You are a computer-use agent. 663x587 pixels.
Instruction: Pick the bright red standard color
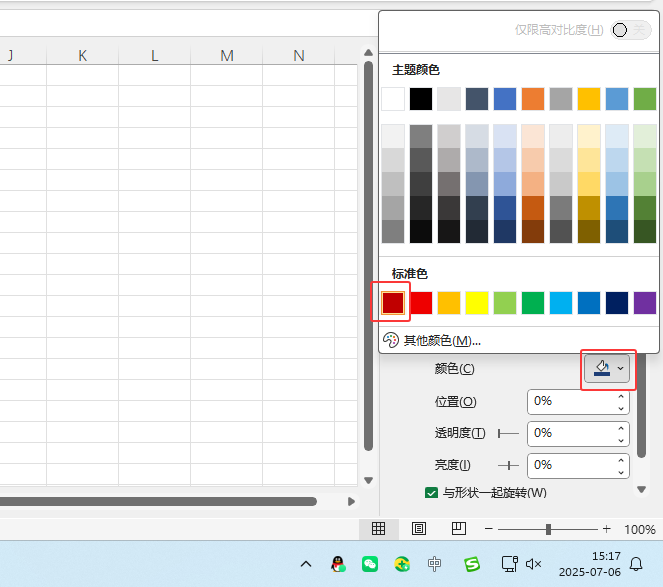click(421, 303)
